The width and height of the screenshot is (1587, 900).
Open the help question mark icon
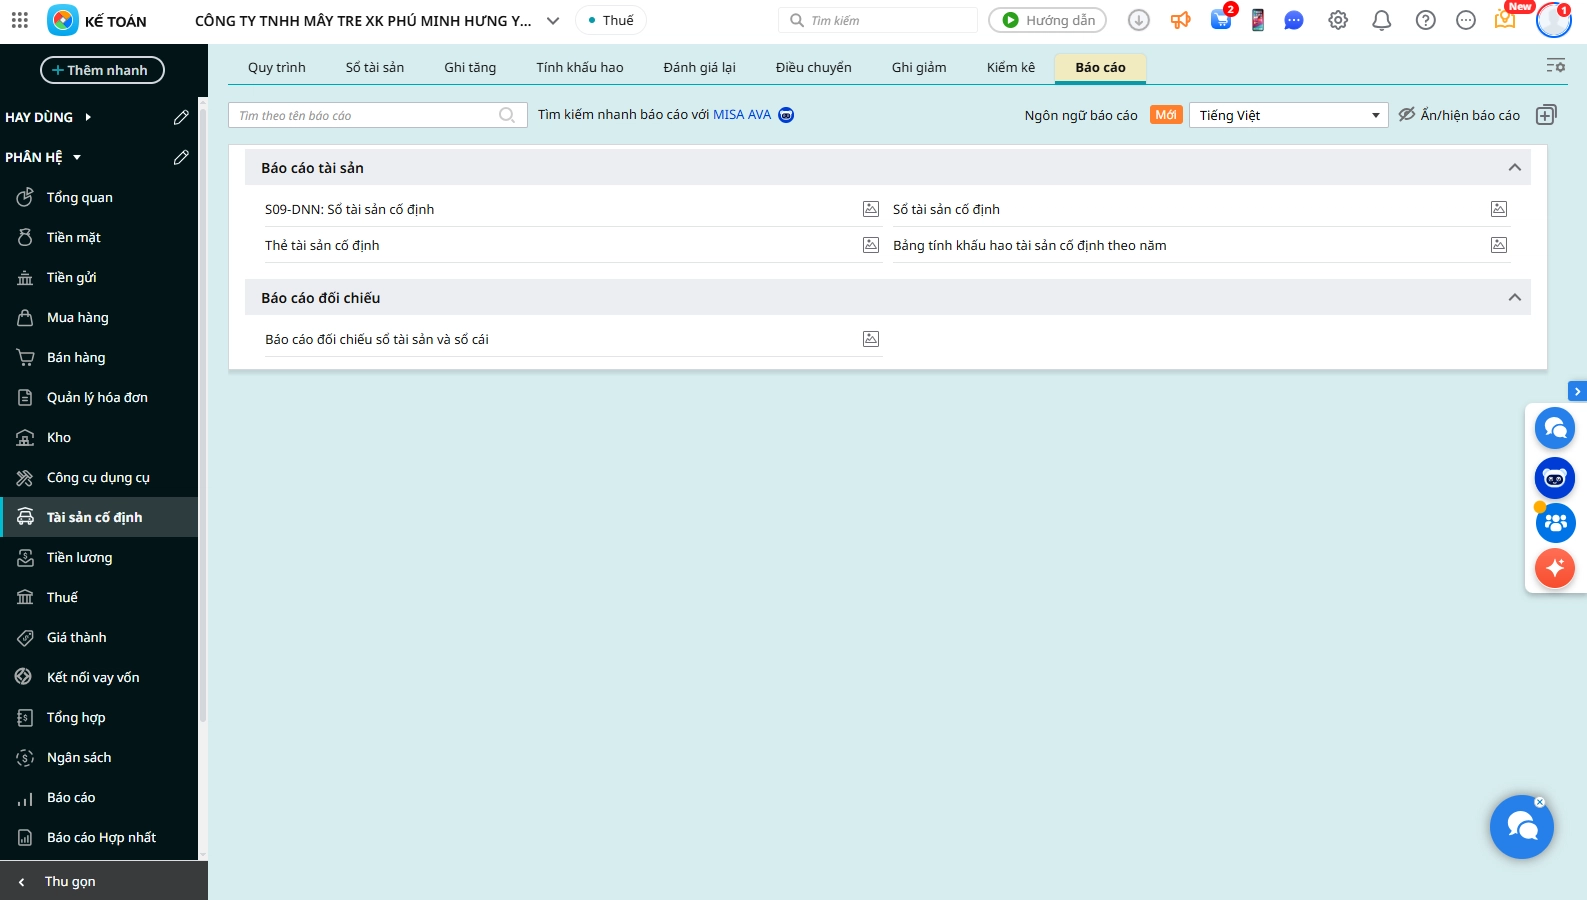[1426, 20]
